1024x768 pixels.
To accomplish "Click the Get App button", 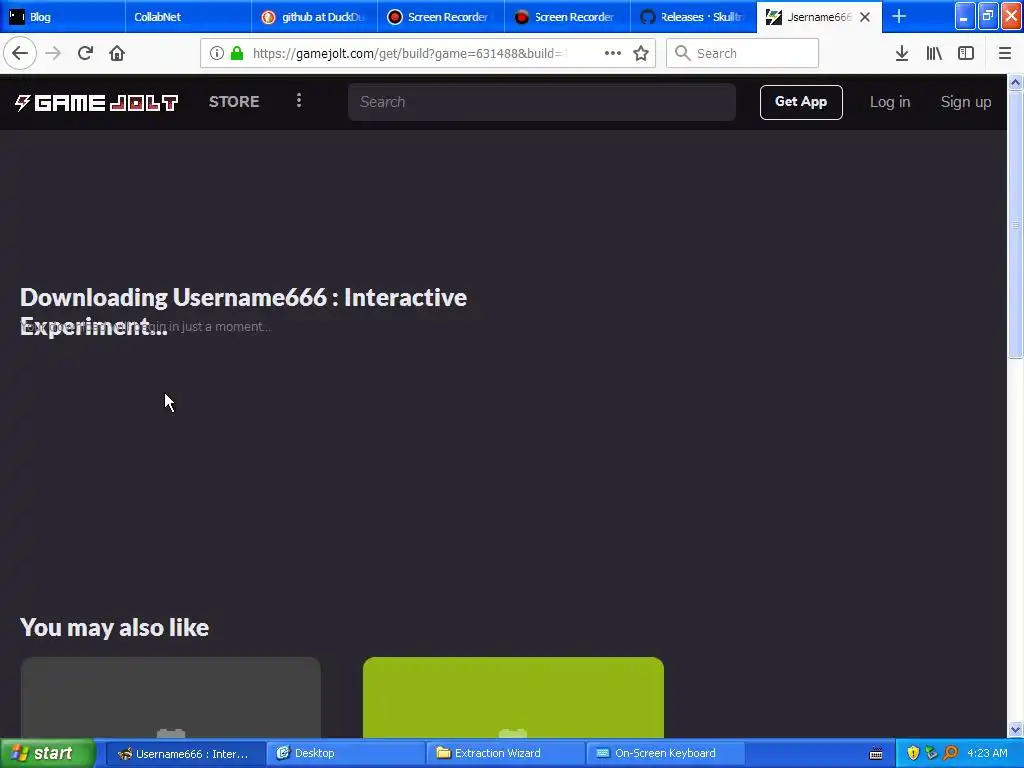I will click(801, 102).
